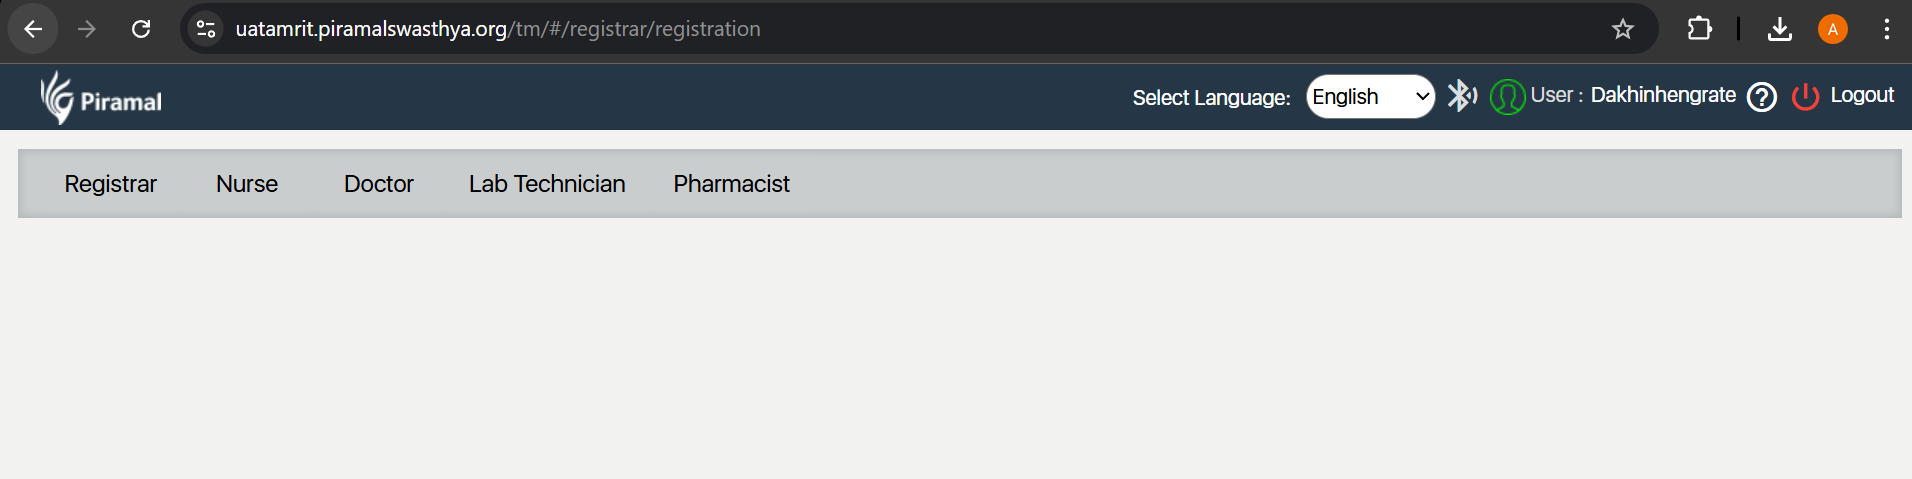1912x479 pixels.
Task: Click the green user profile icon
Action: [x=1507, y=97]
